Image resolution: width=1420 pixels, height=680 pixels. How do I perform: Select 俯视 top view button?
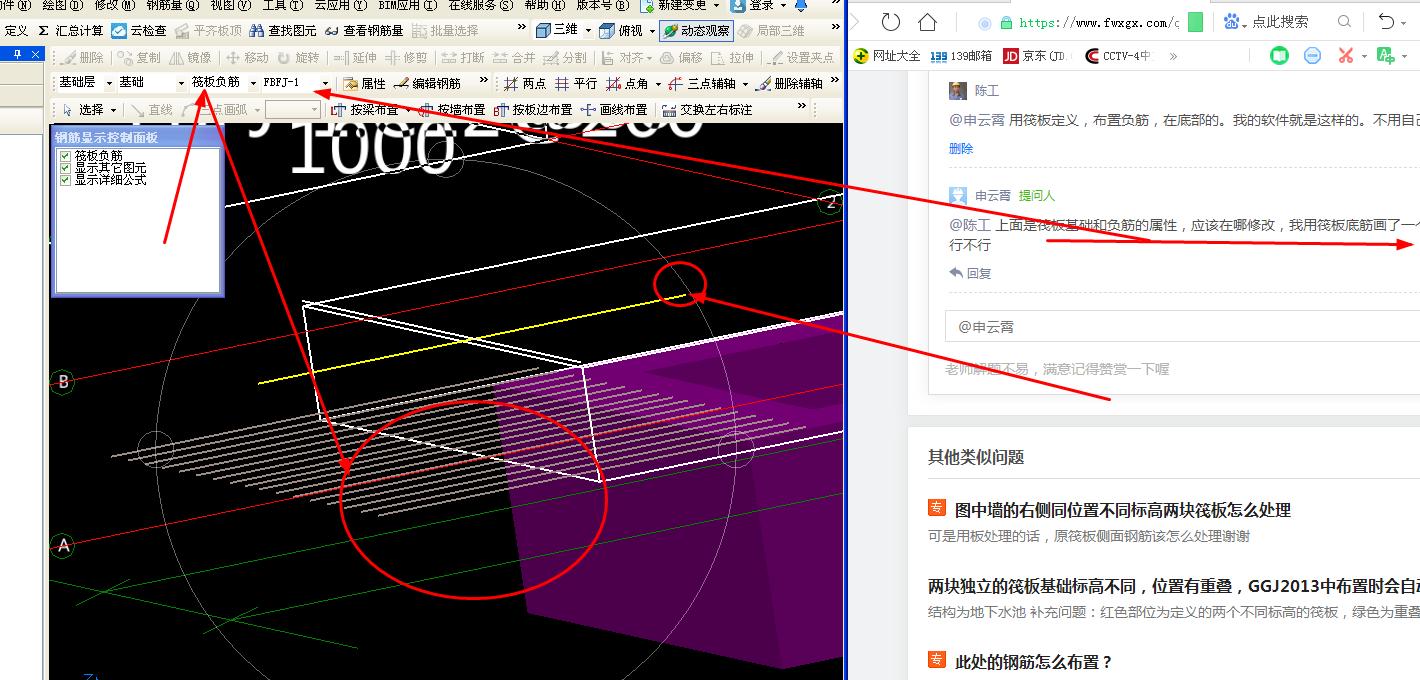coord(622,31)
